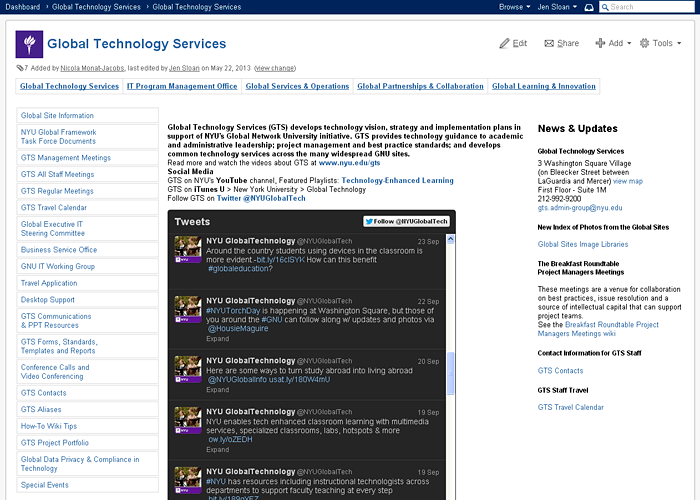Open GTS Aliases in the sidebar
Viewport: 700px width, 500px height.
41,409
